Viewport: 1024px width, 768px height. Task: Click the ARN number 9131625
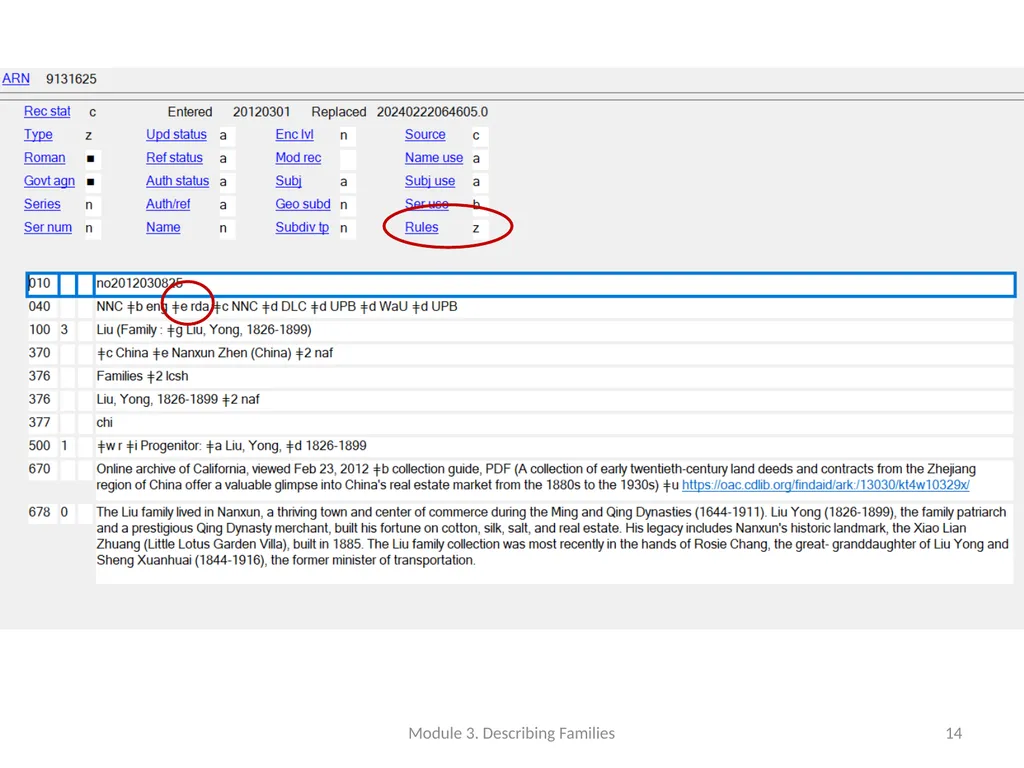[x=71, y=79]
